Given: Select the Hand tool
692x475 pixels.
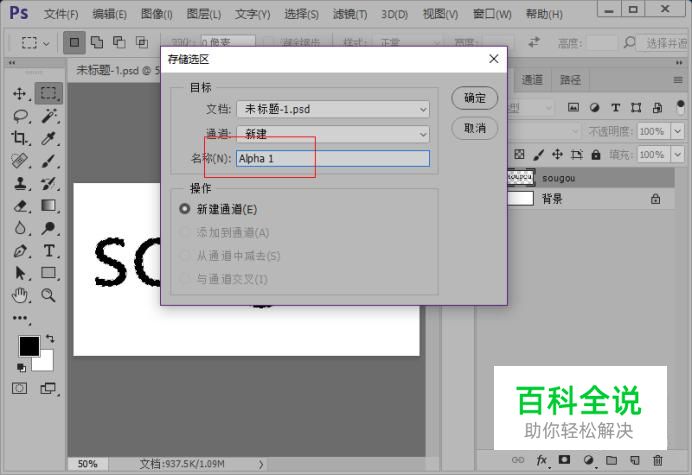Looking at the screenshot, I should [20, 295].
